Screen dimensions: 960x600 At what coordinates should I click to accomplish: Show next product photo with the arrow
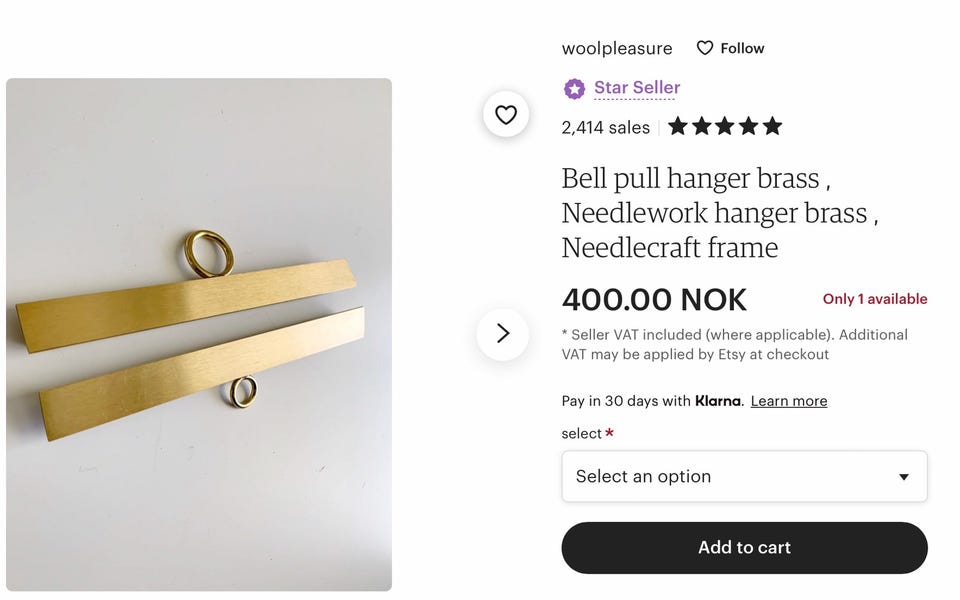point(503,334)
